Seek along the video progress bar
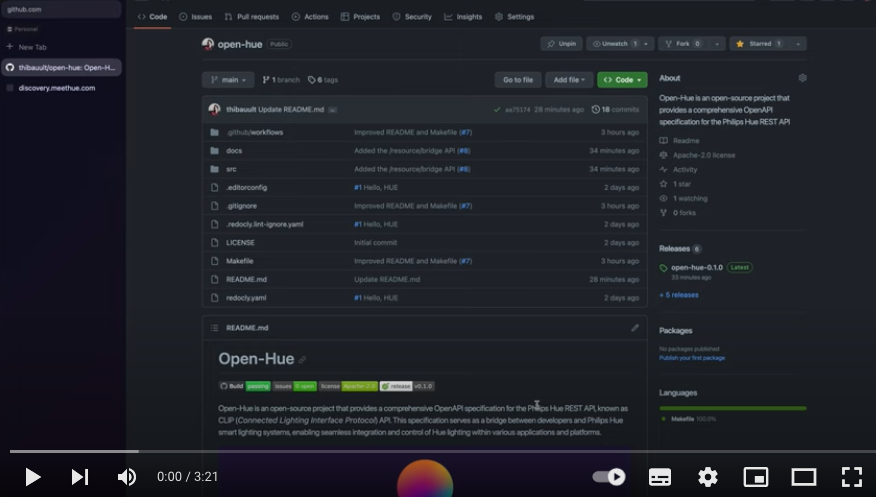The height and width of the screenshot is (497, 876). coord(442,451)
